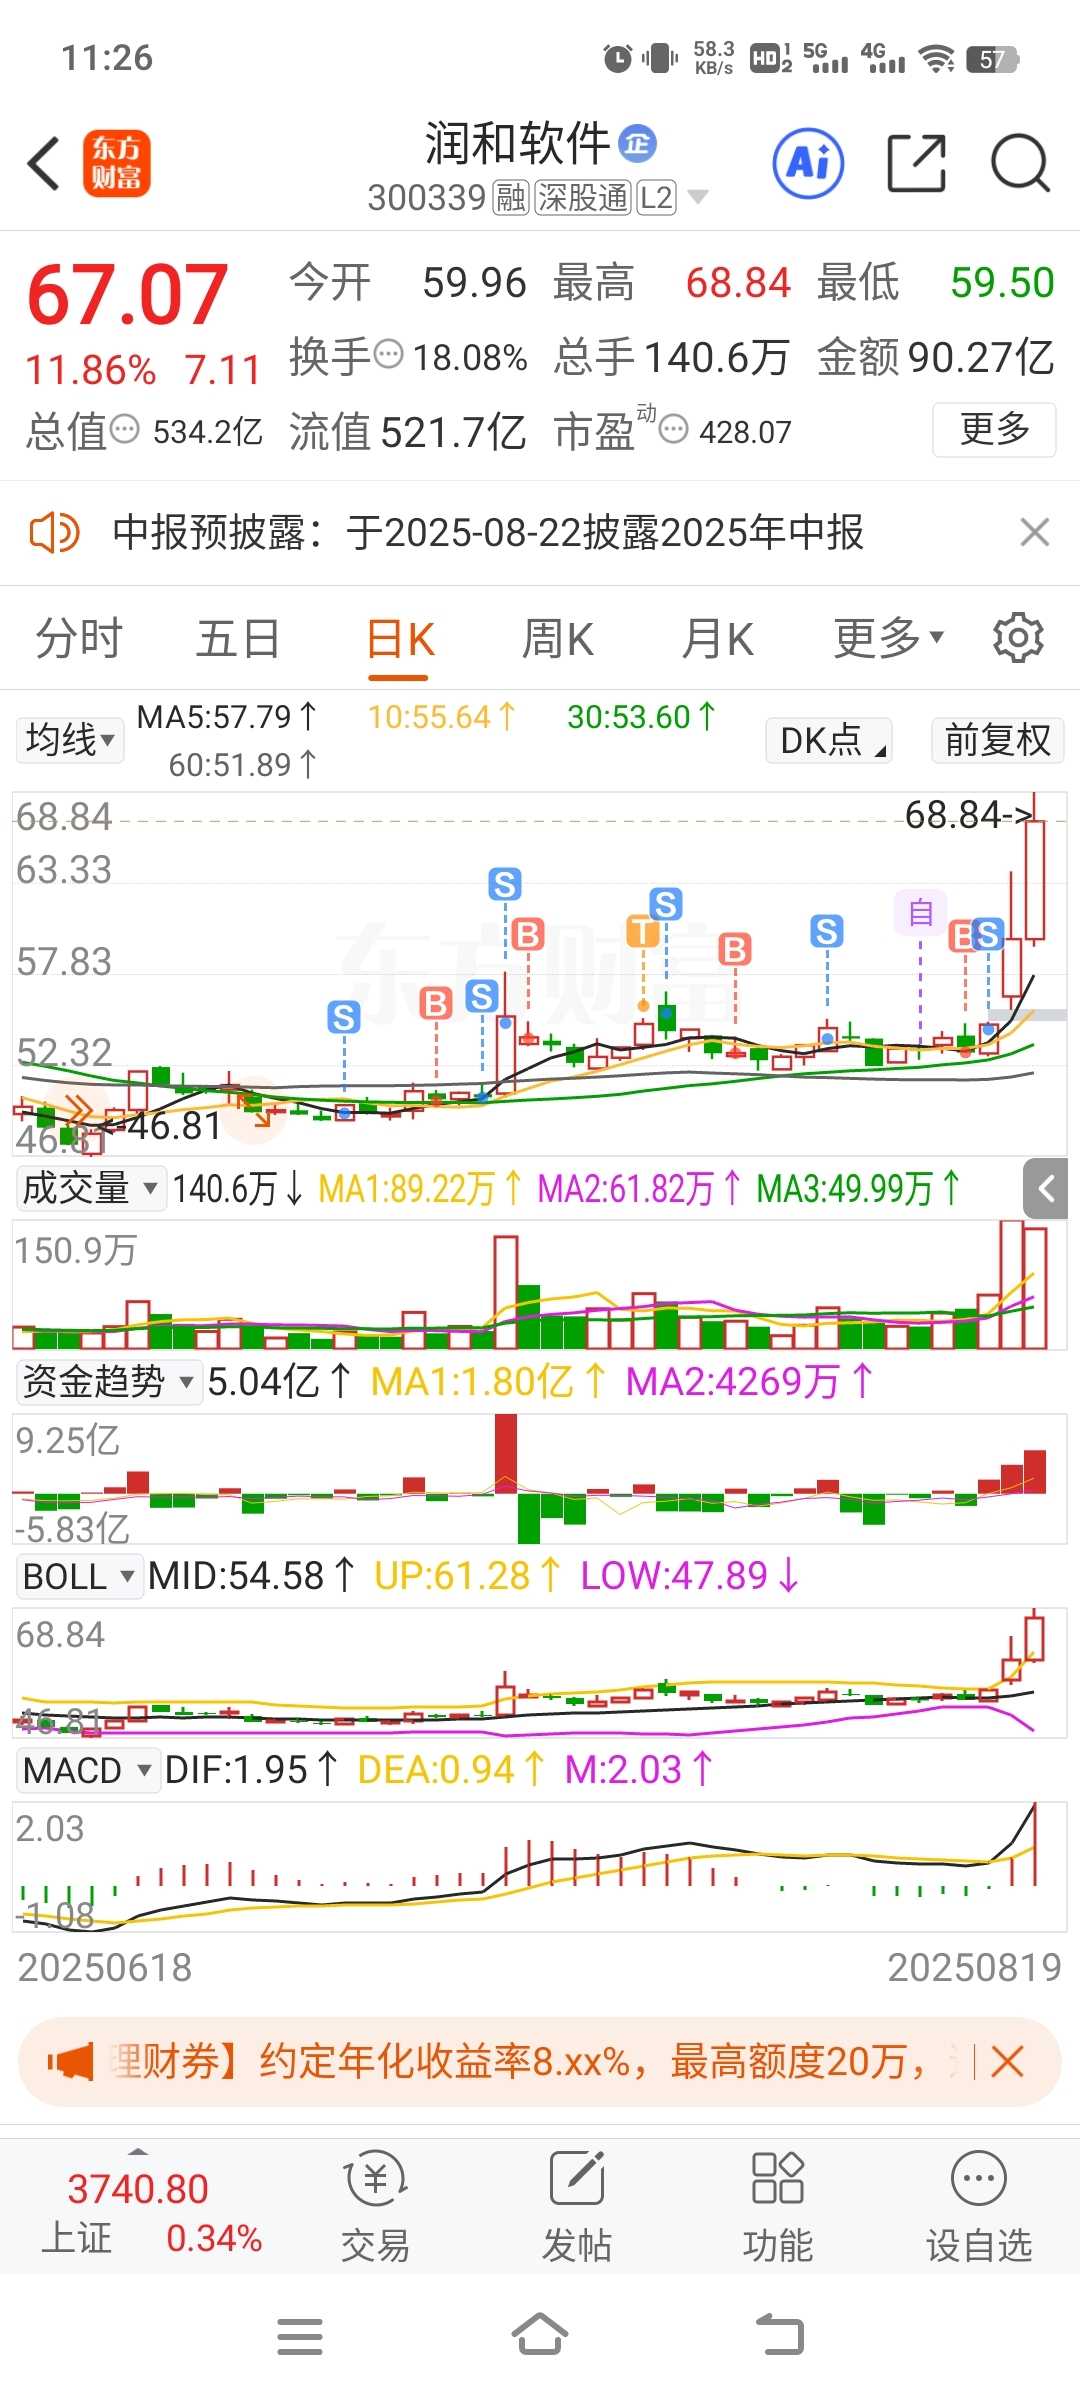The image size is (1080, 2400).
Task: Tap the share/export icon
Action: coord(917,163)
